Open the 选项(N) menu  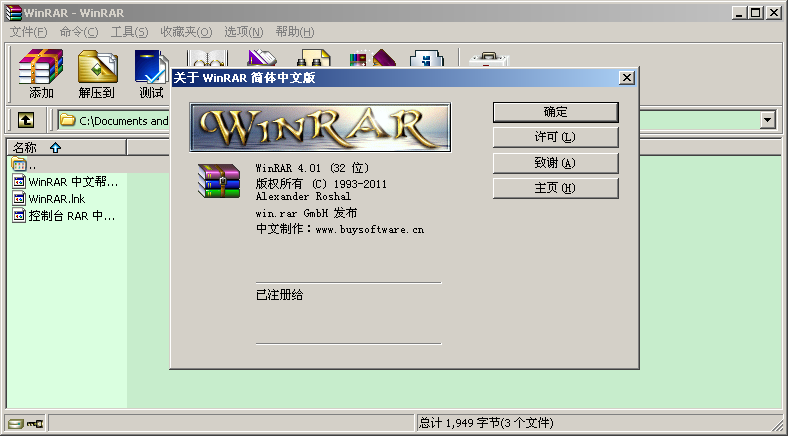[x=244, y=32]
